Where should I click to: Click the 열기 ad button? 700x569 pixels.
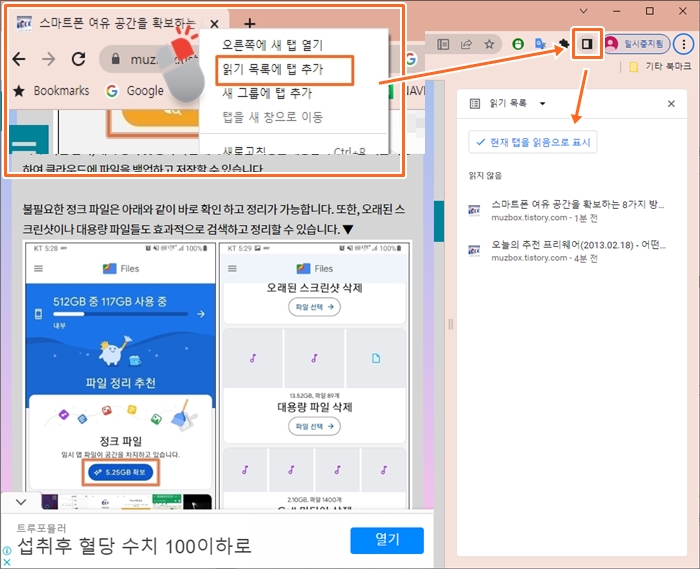click(387, 540)
